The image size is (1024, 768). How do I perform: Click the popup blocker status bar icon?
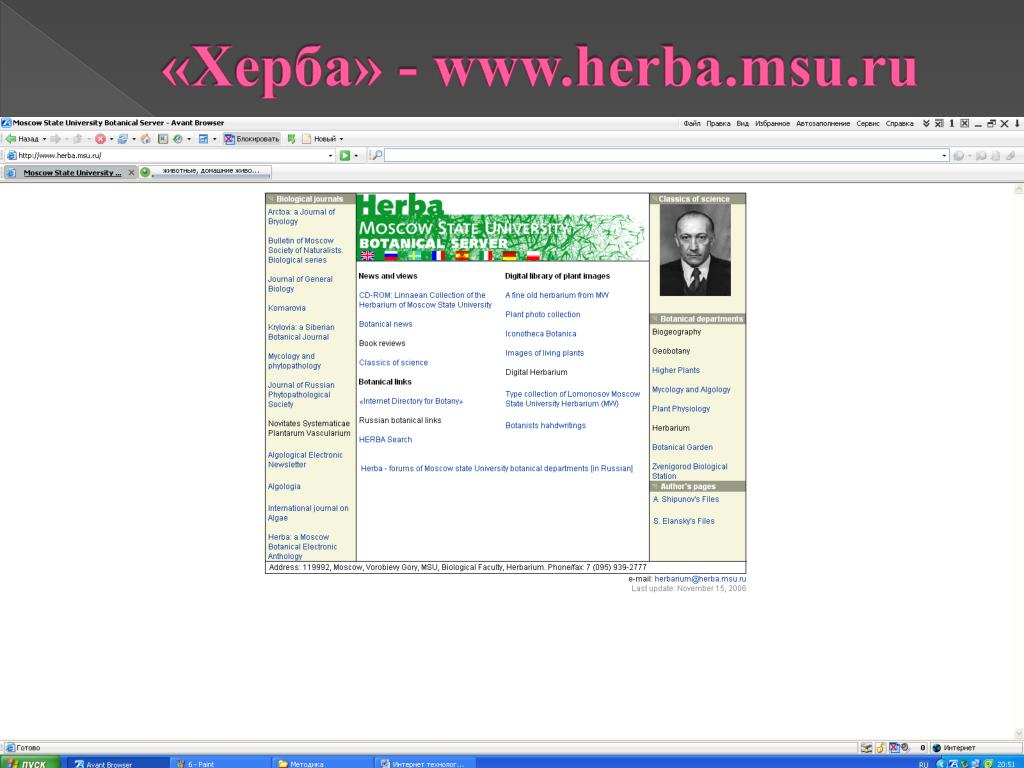[x=894, y=748]
